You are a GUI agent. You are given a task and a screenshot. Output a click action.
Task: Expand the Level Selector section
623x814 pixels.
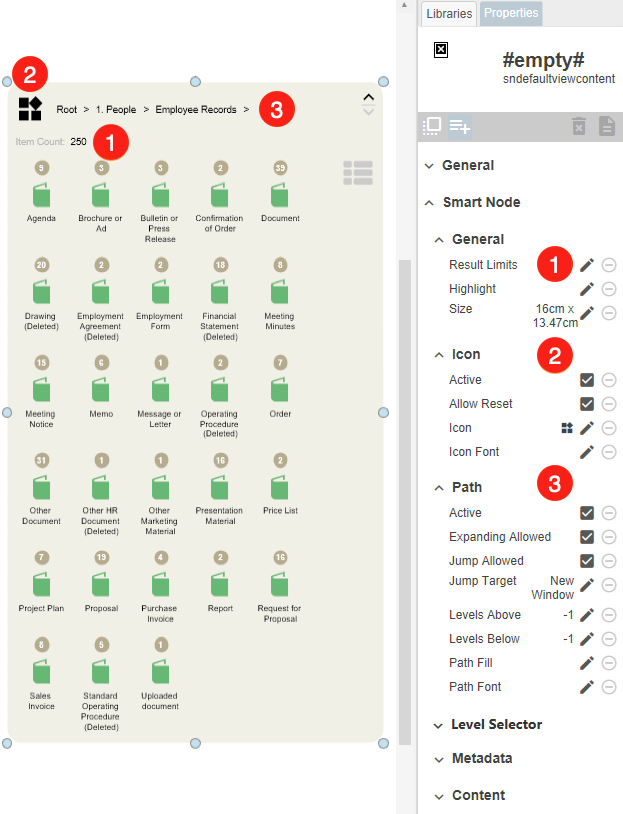[x=496, y=724]
